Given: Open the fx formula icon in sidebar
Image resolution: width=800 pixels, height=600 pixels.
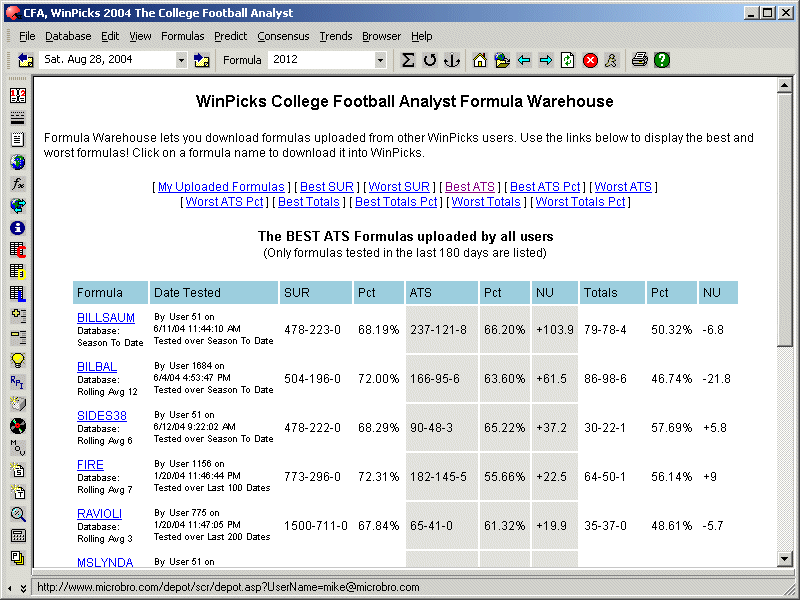Looking at the screenshot, I should (x=18, y=184).
